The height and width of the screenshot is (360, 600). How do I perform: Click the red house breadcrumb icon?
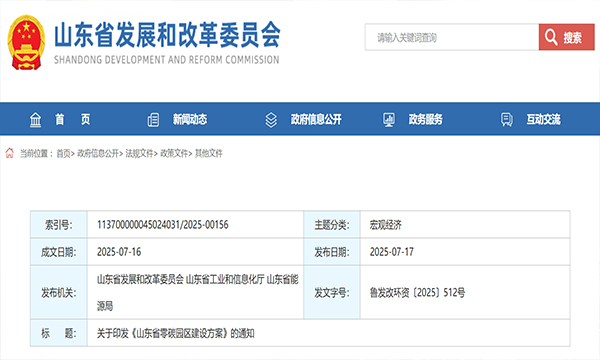coord(10,153)
